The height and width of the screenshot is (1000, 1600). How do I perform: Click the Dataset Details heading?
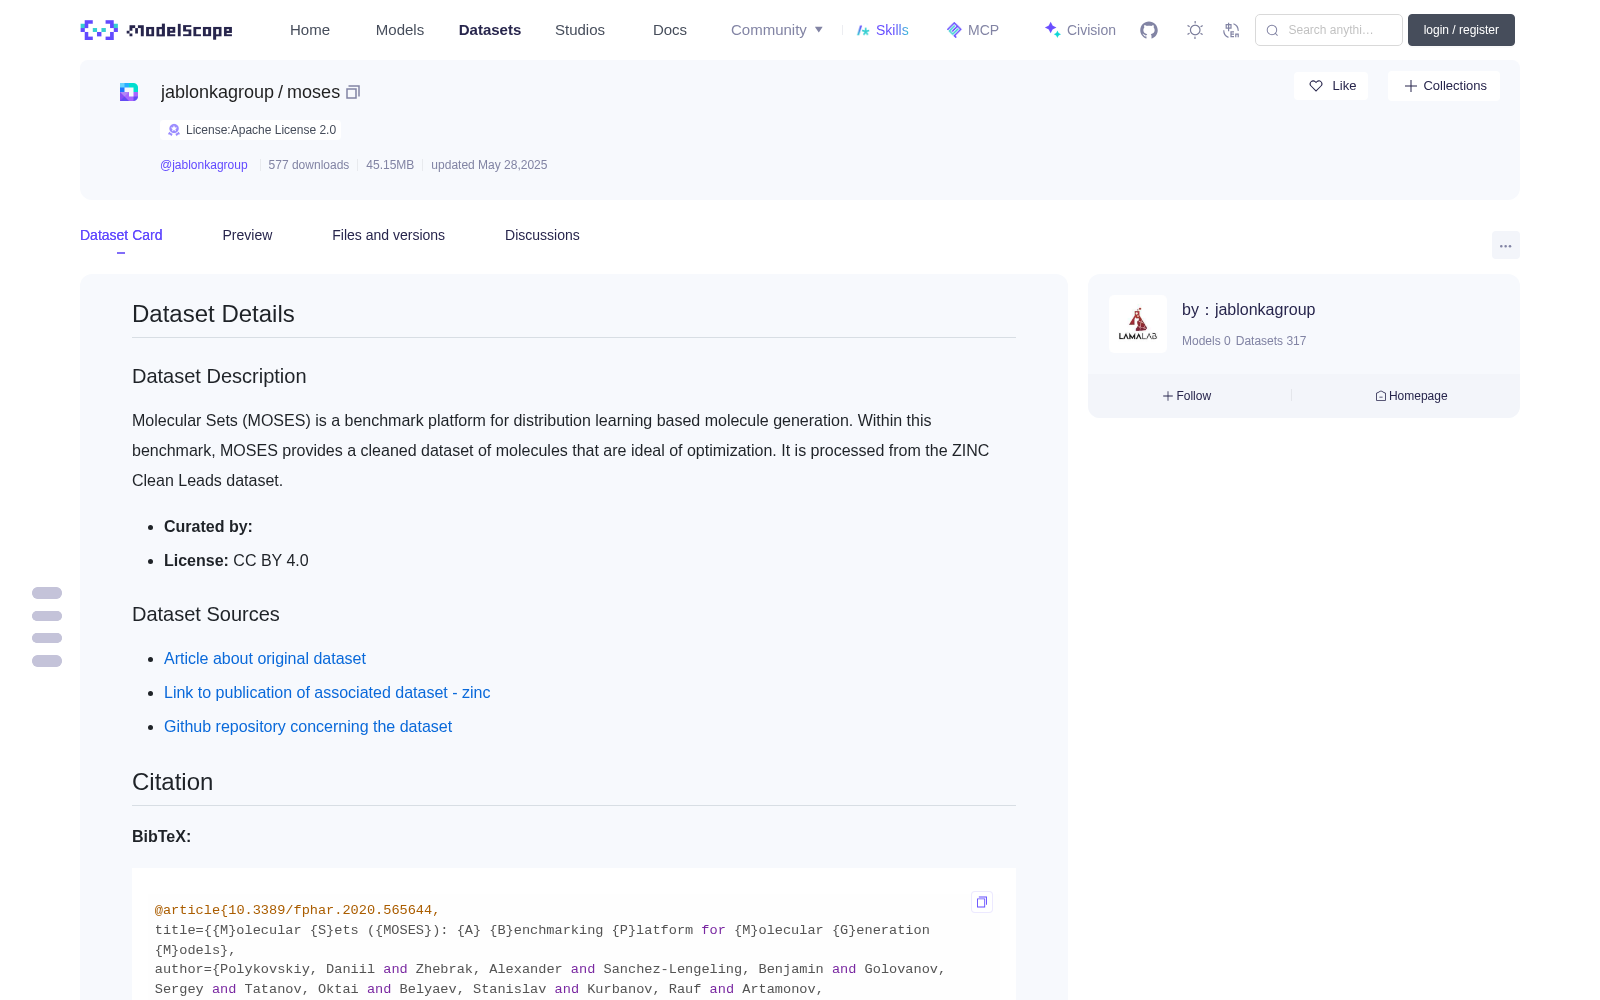tap(213, 314)
